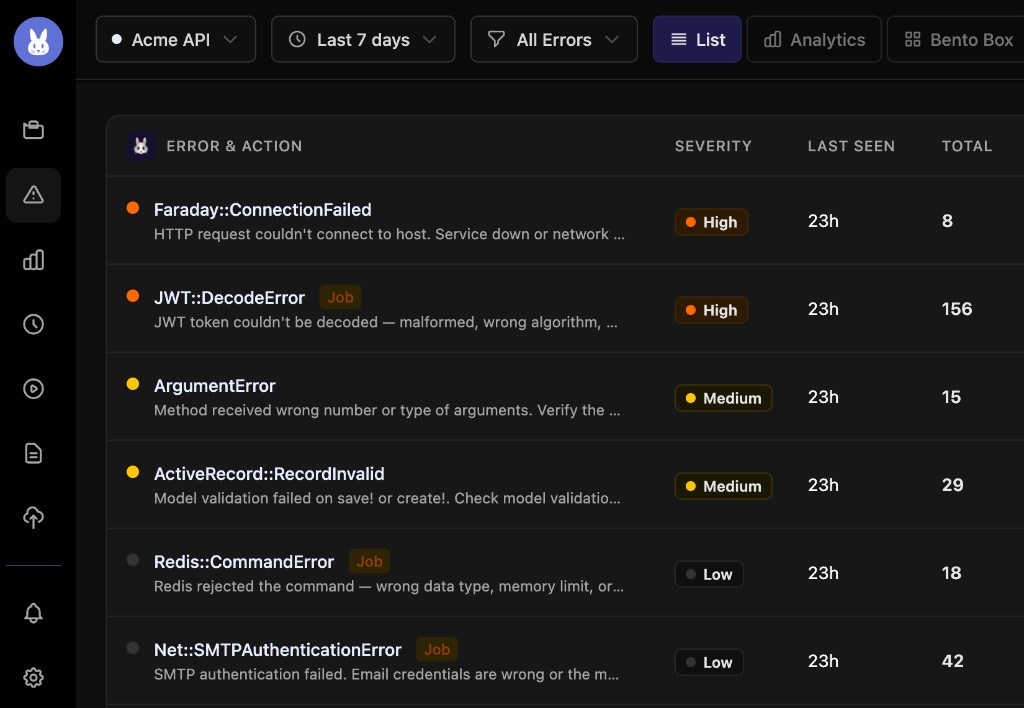
Task: Click the Job tag on JWT::DecodeError
Action: tap(340, 297)
